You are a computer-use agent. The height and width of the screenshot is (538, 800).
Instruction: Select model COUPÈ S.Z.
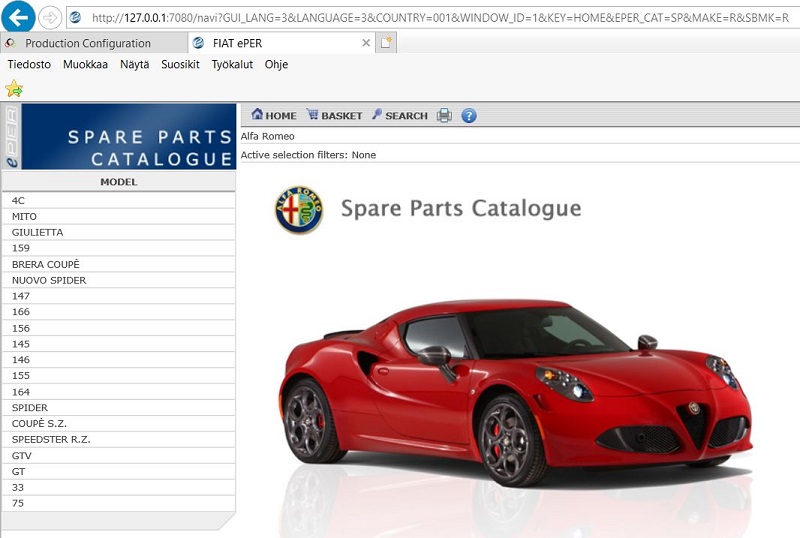click(118, 424)
